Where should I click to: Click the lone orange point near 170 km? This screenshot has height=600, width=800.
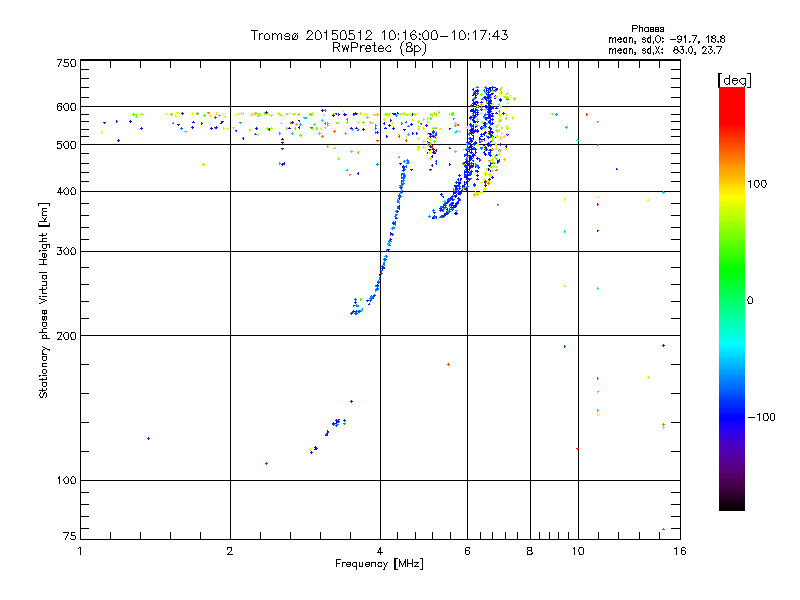[448, 364]
